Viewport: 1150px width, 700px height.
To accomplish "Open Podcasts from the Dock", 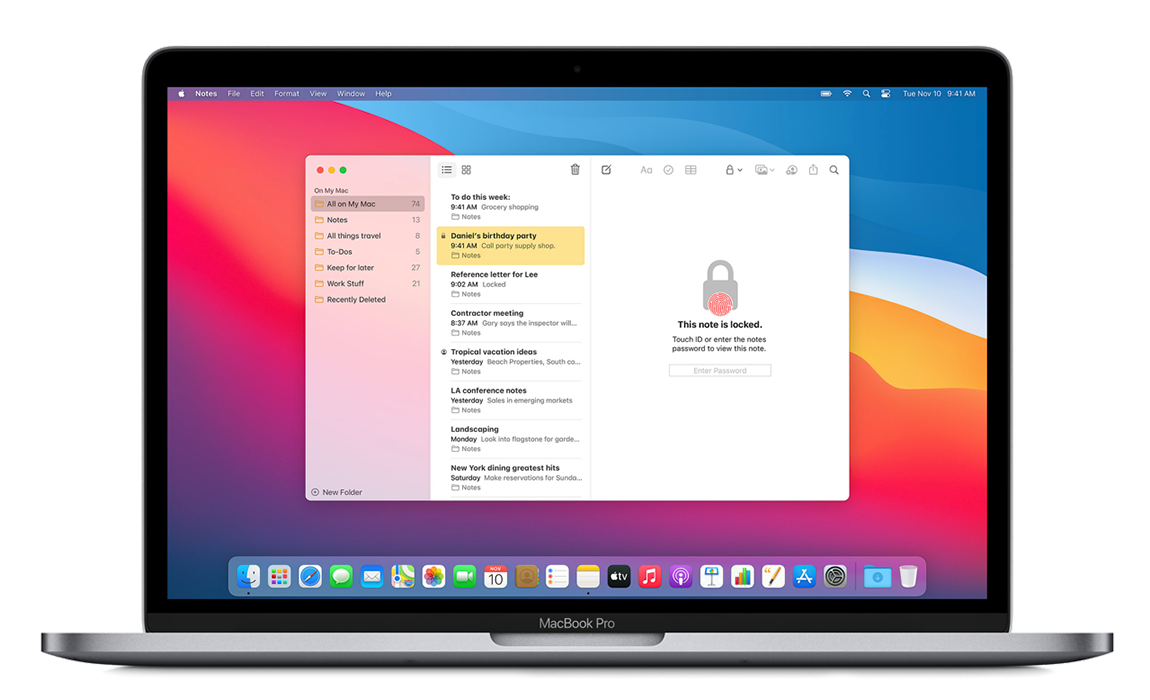I will pyautogui.click(x=681, y=577).
